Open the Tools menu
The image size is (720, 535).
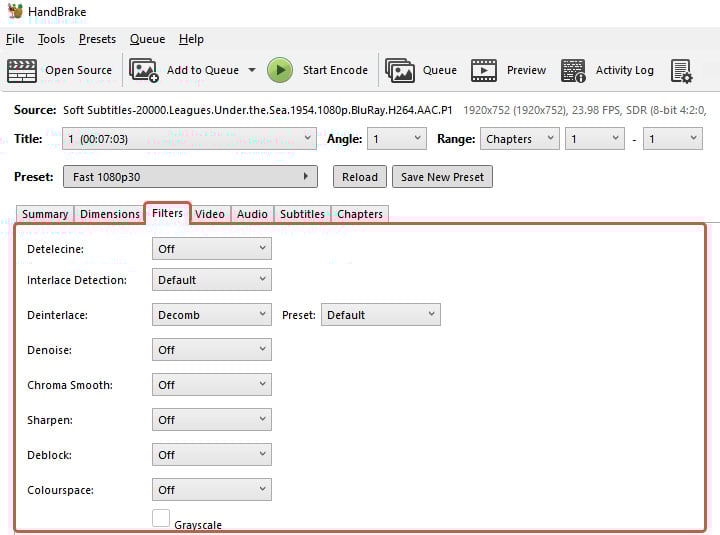(51, 39)
